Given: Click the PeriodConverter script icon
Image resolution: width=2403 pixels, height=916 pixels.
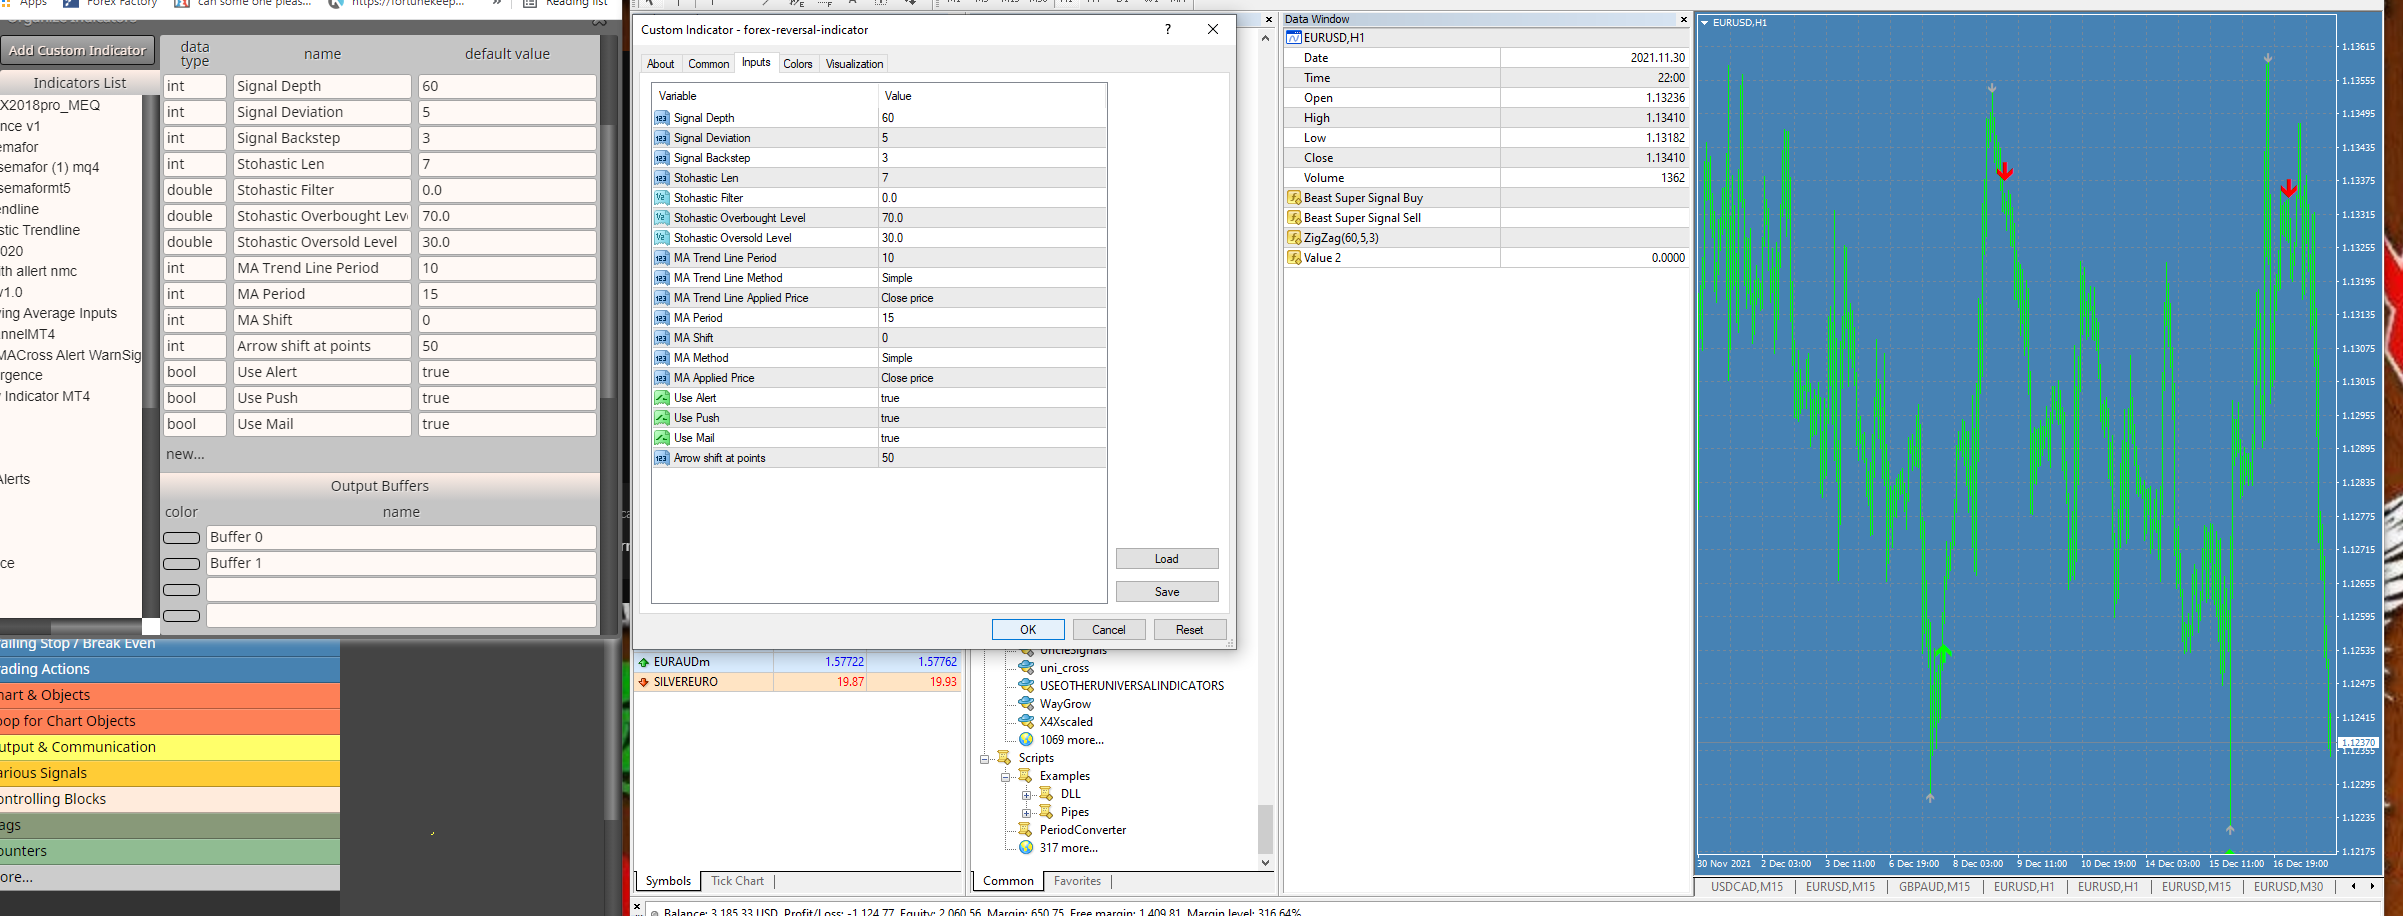Looking at the screenshot, I should [x=1025, y=829].
